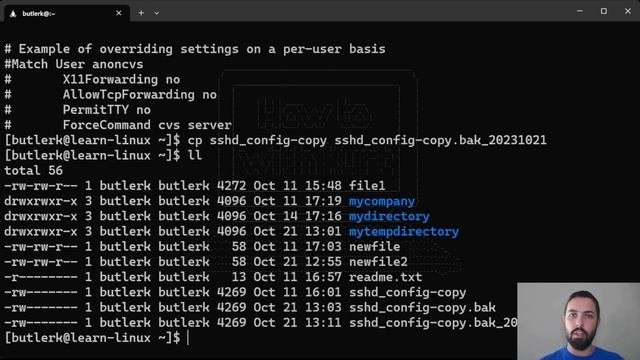Maximize the terminal window

(604, 11)
